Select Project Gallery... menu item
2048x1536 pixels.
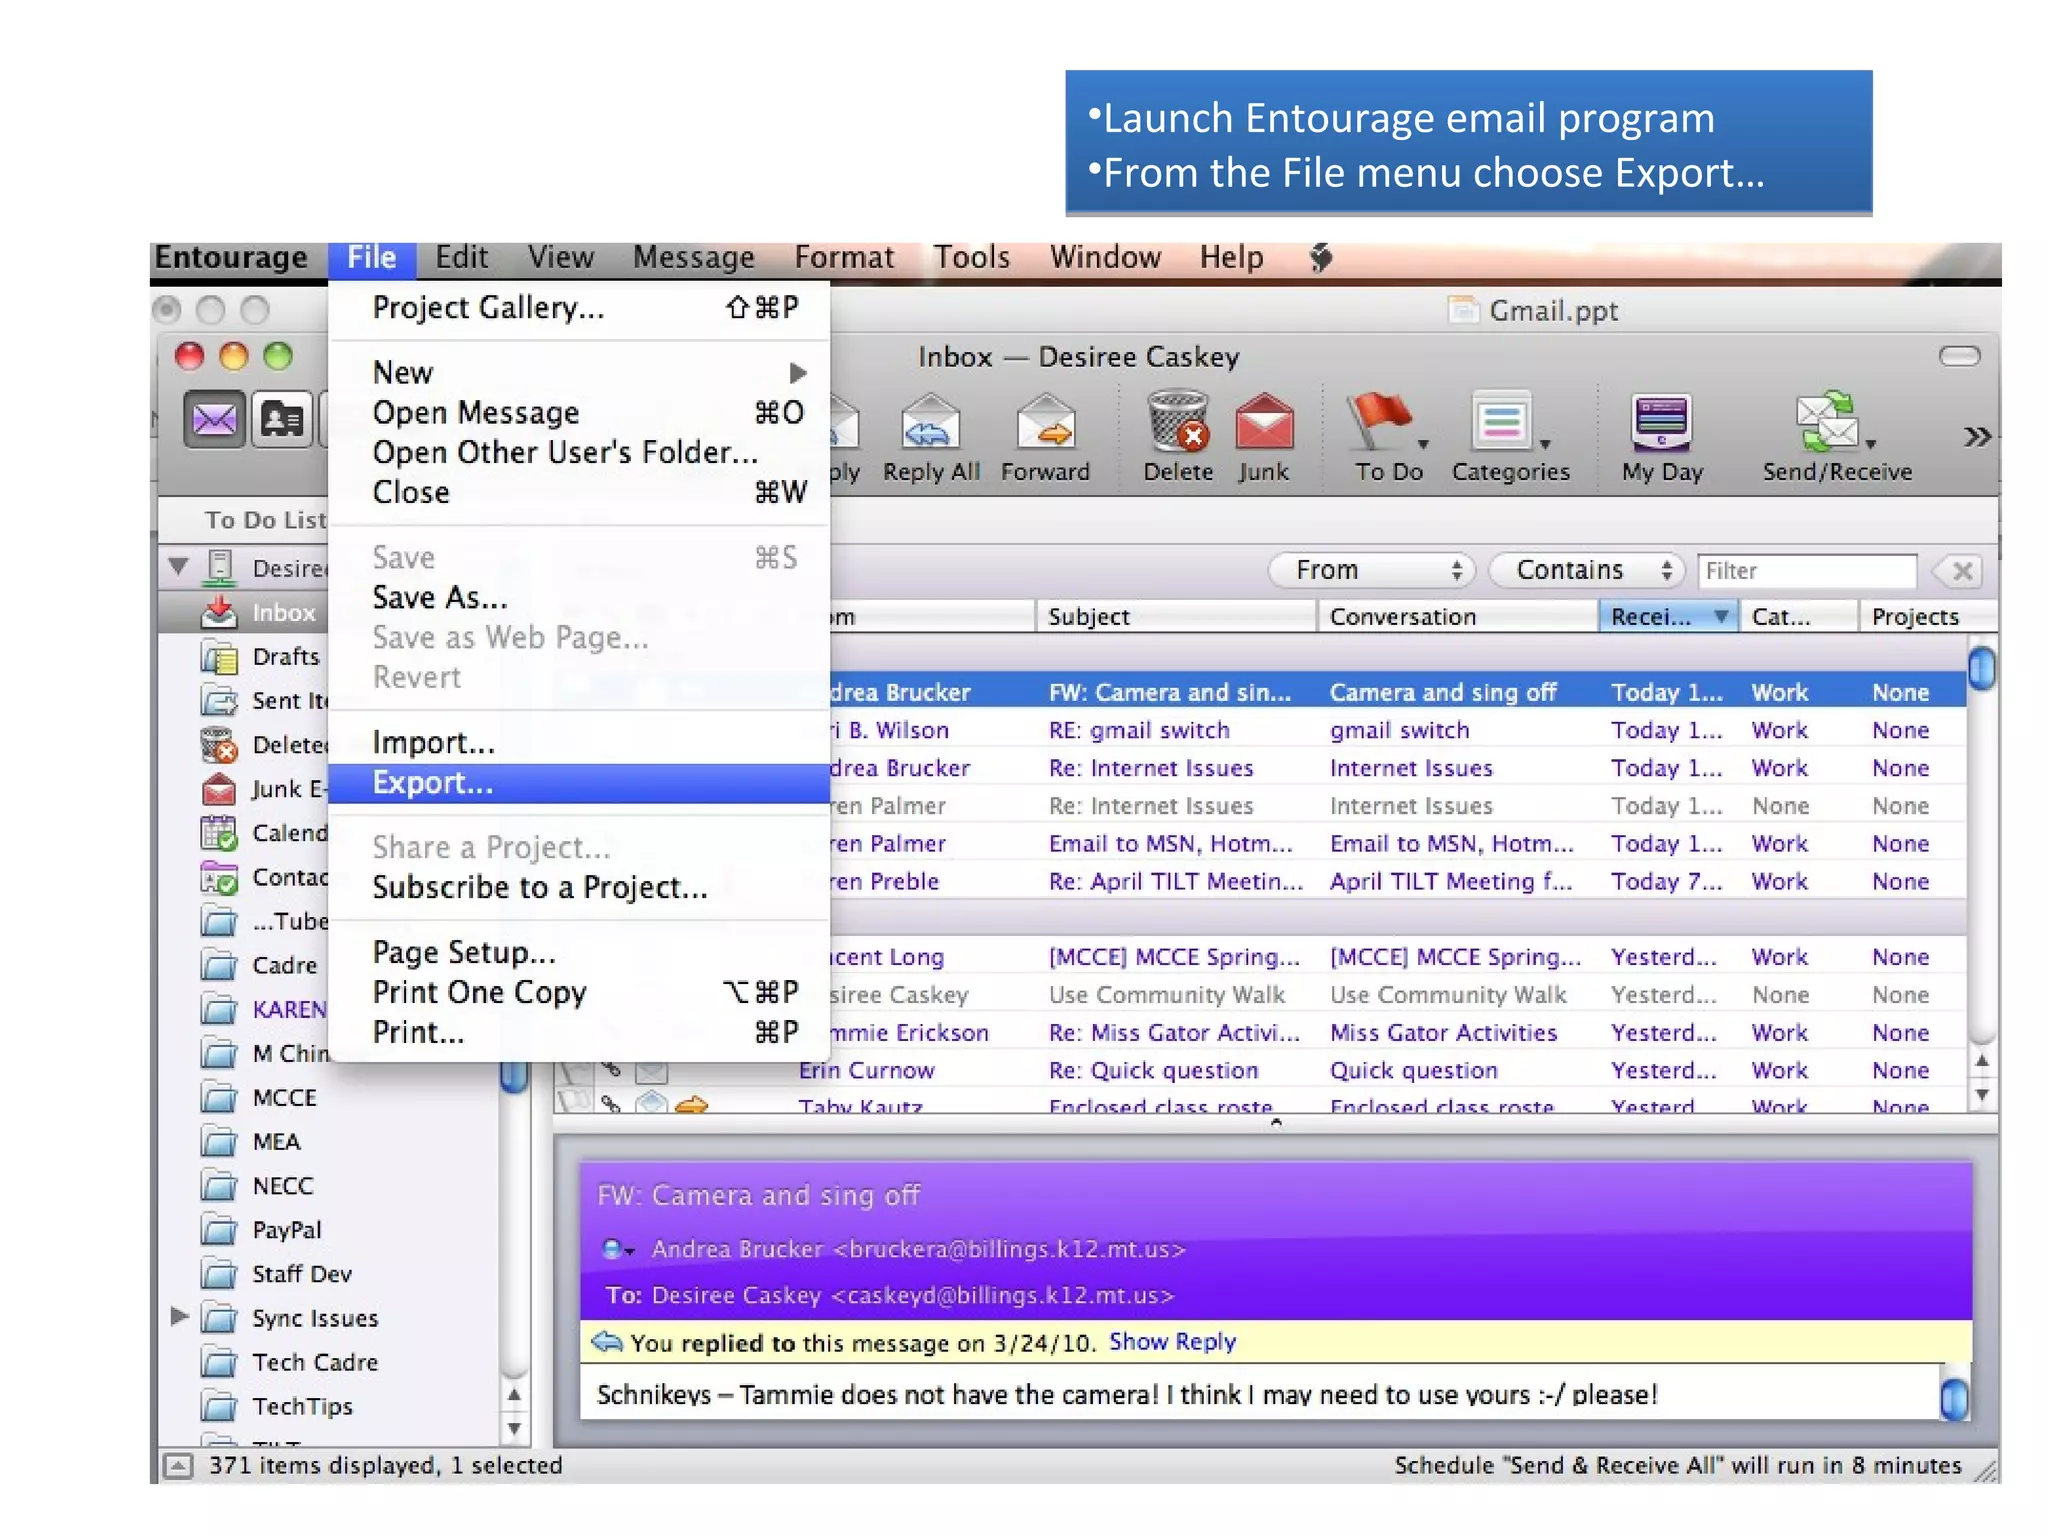pyautogui.click(x=579, y=308)
